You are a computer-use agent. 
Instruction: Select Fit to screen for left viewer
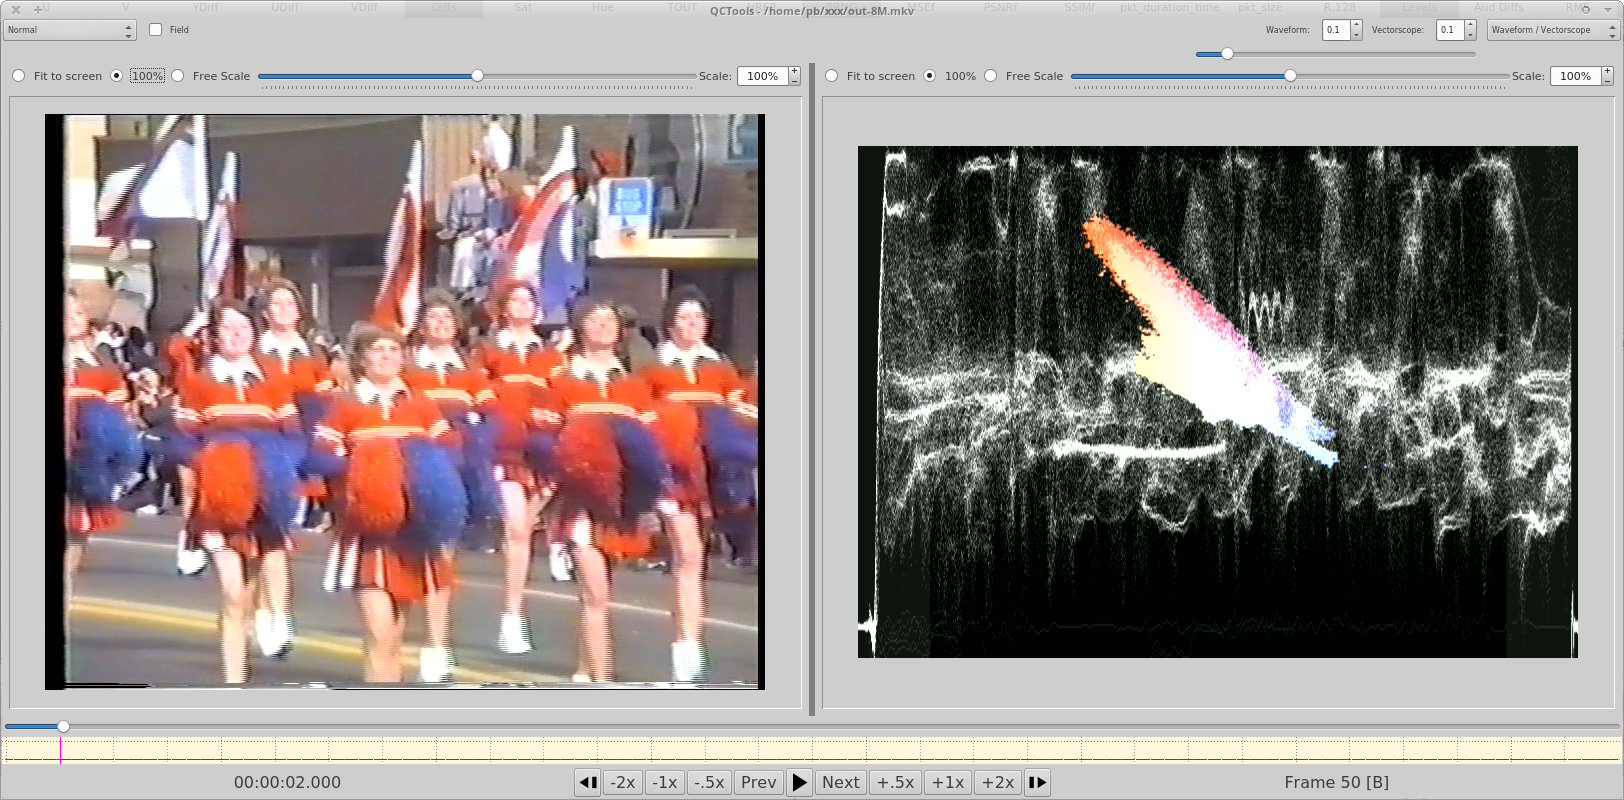(19, 76)
